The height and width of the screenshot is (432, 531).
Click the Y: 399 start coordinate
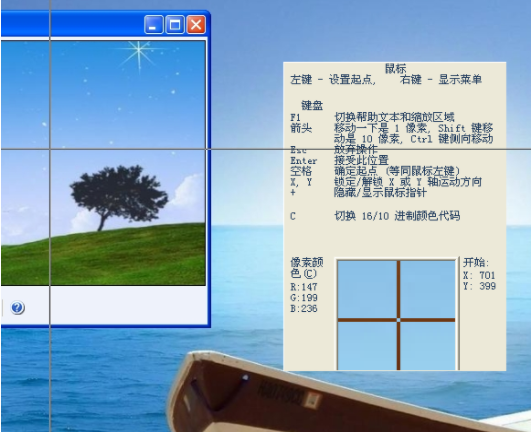[x=479, y=286]
